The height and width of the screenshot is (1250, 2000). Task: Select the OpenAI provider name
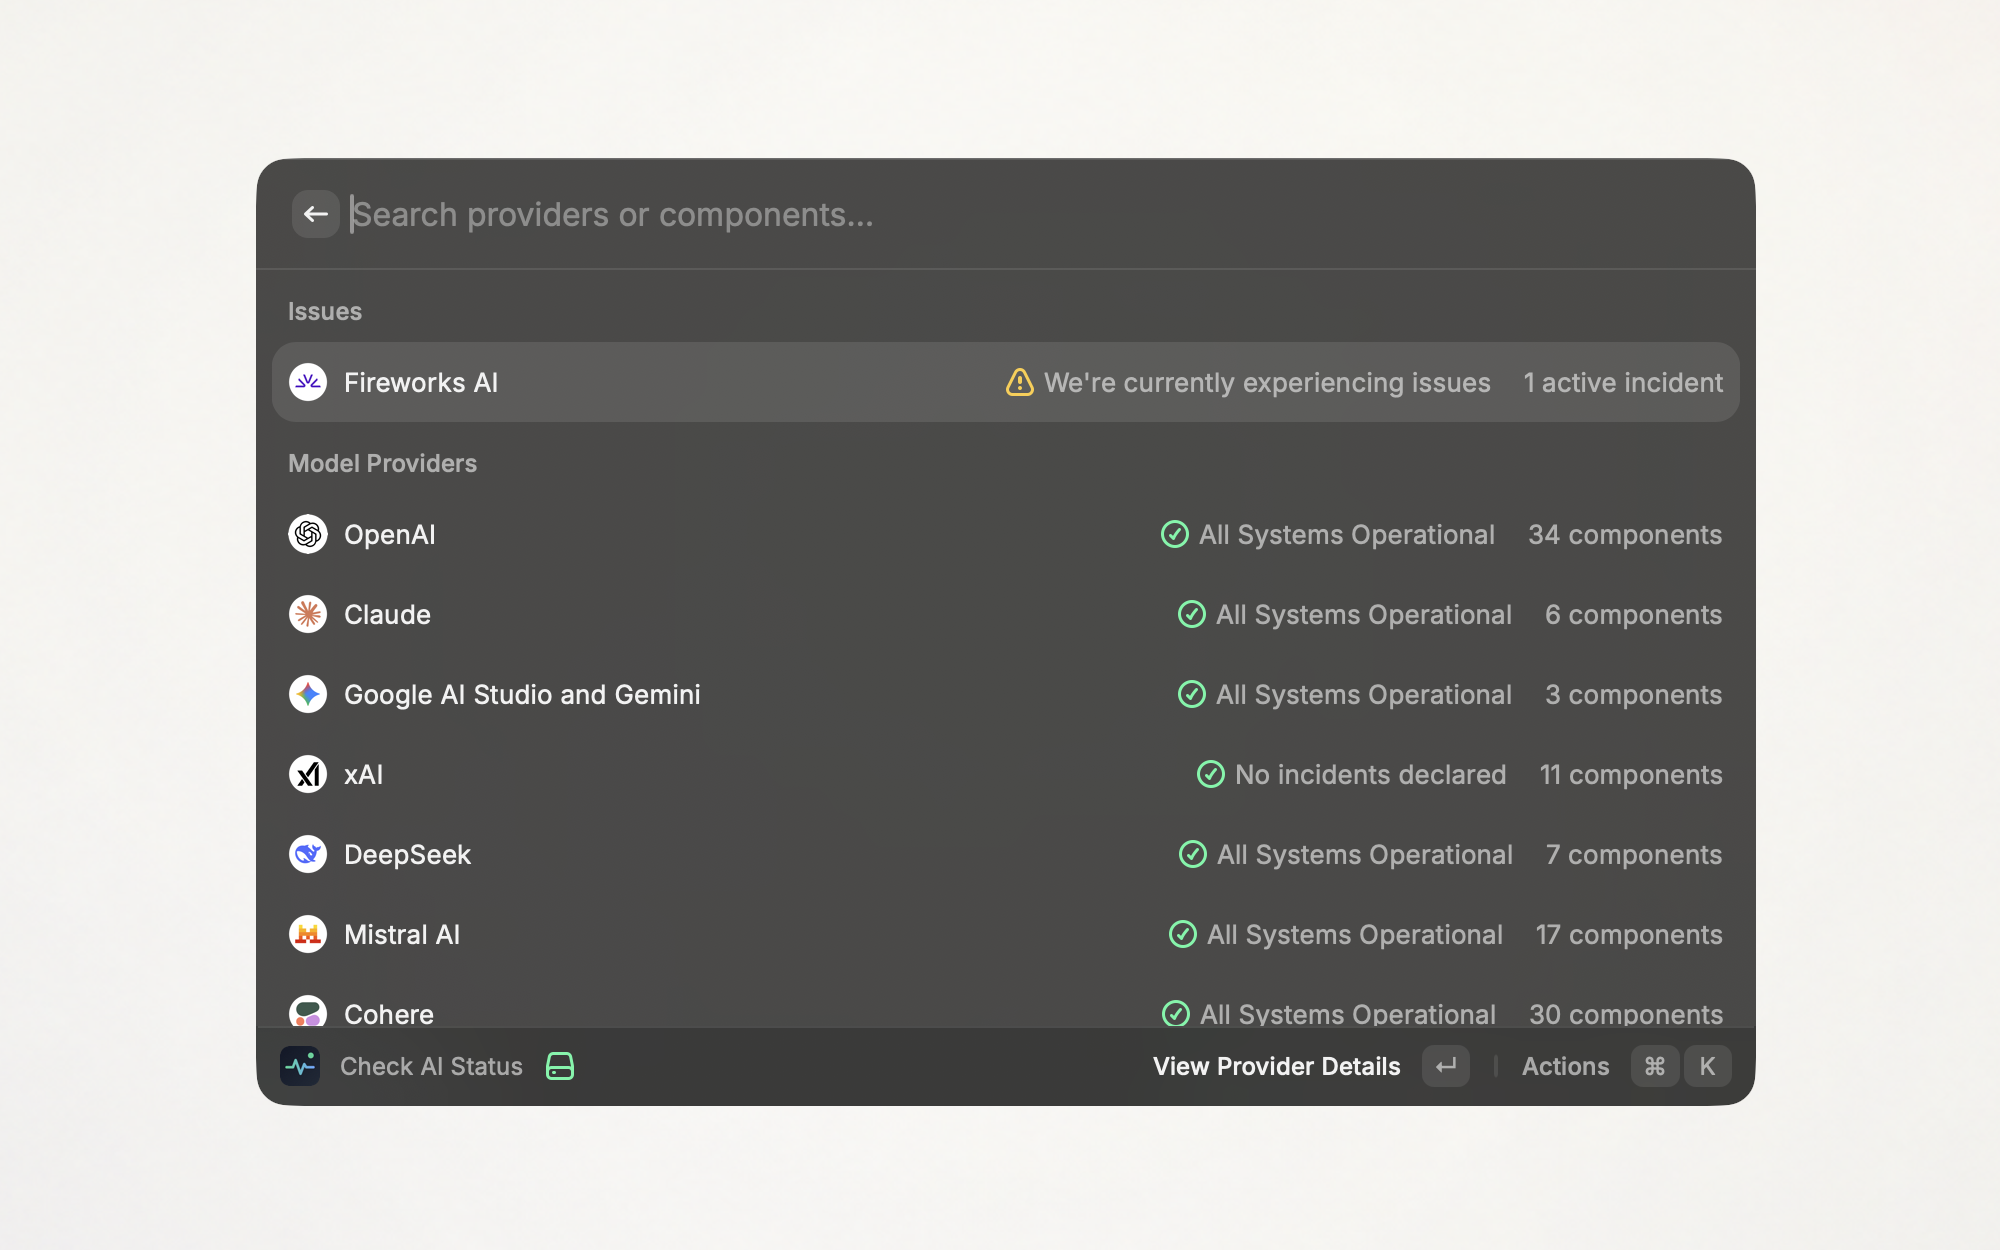point(390,535)
